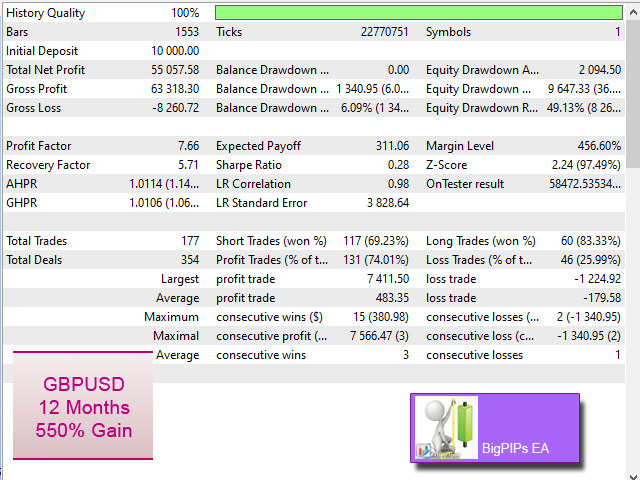Click the BigPIPs EA label

tap(515, 448)
